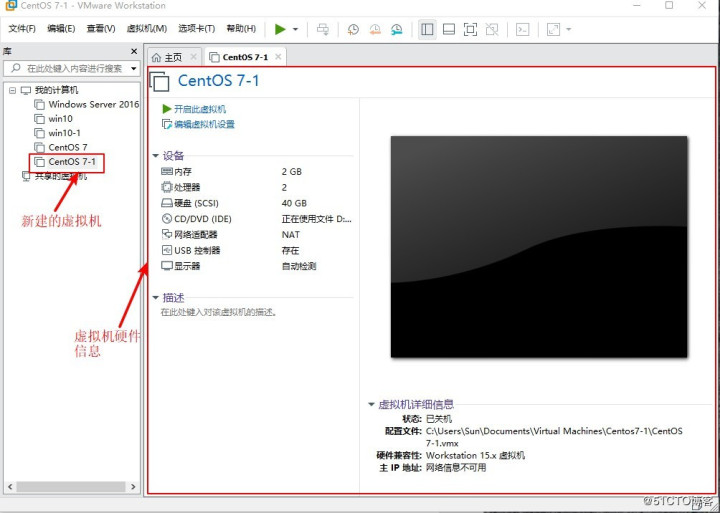This screenshot has height=513, width=720.
Task: Open the console view icon
Action: (x=523, y=29)
